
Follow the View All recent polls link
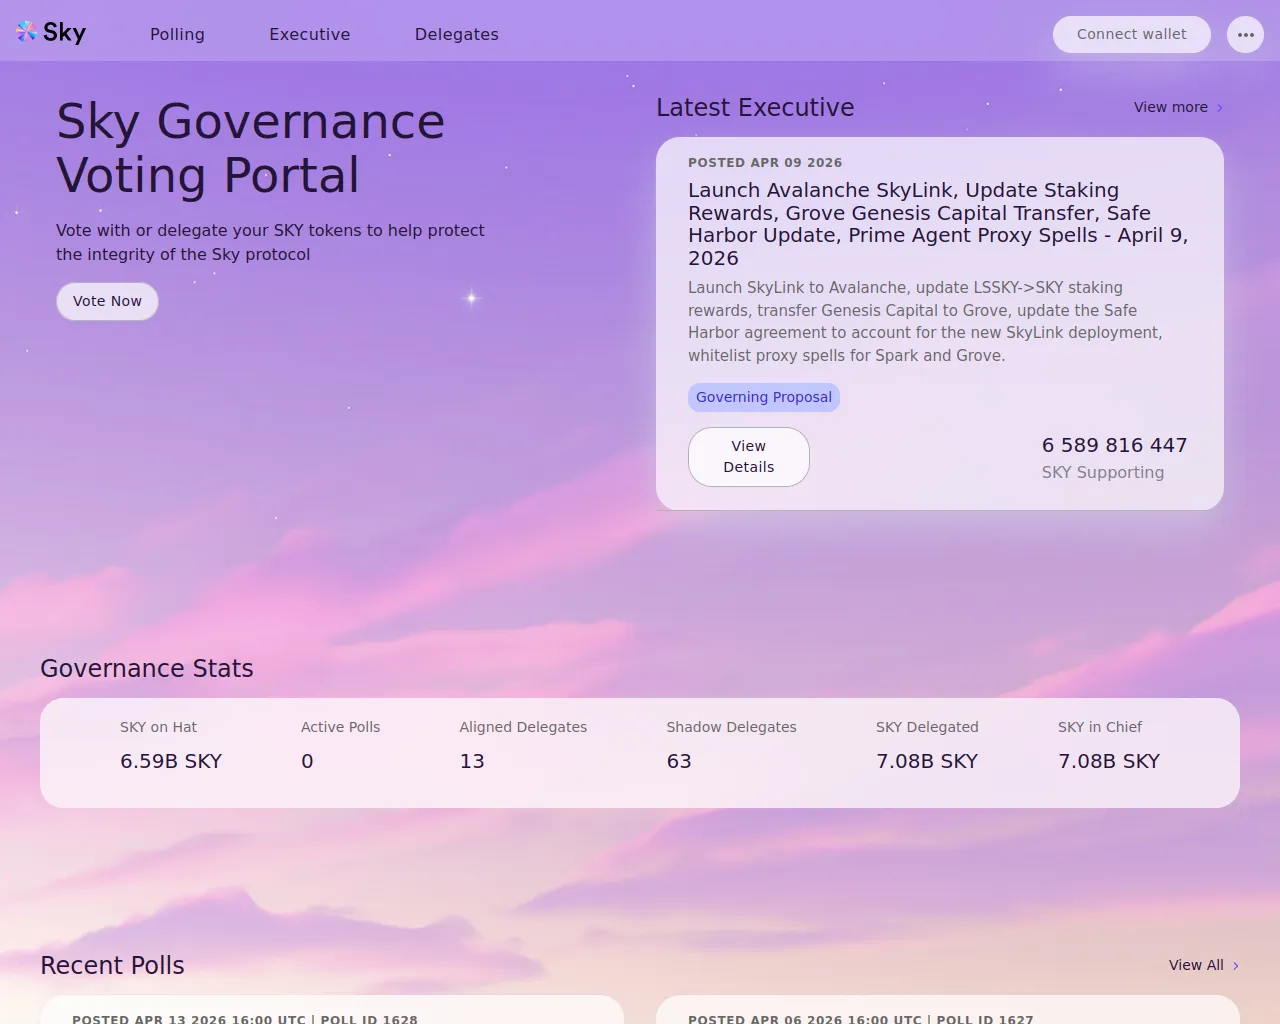point(1204,965)
